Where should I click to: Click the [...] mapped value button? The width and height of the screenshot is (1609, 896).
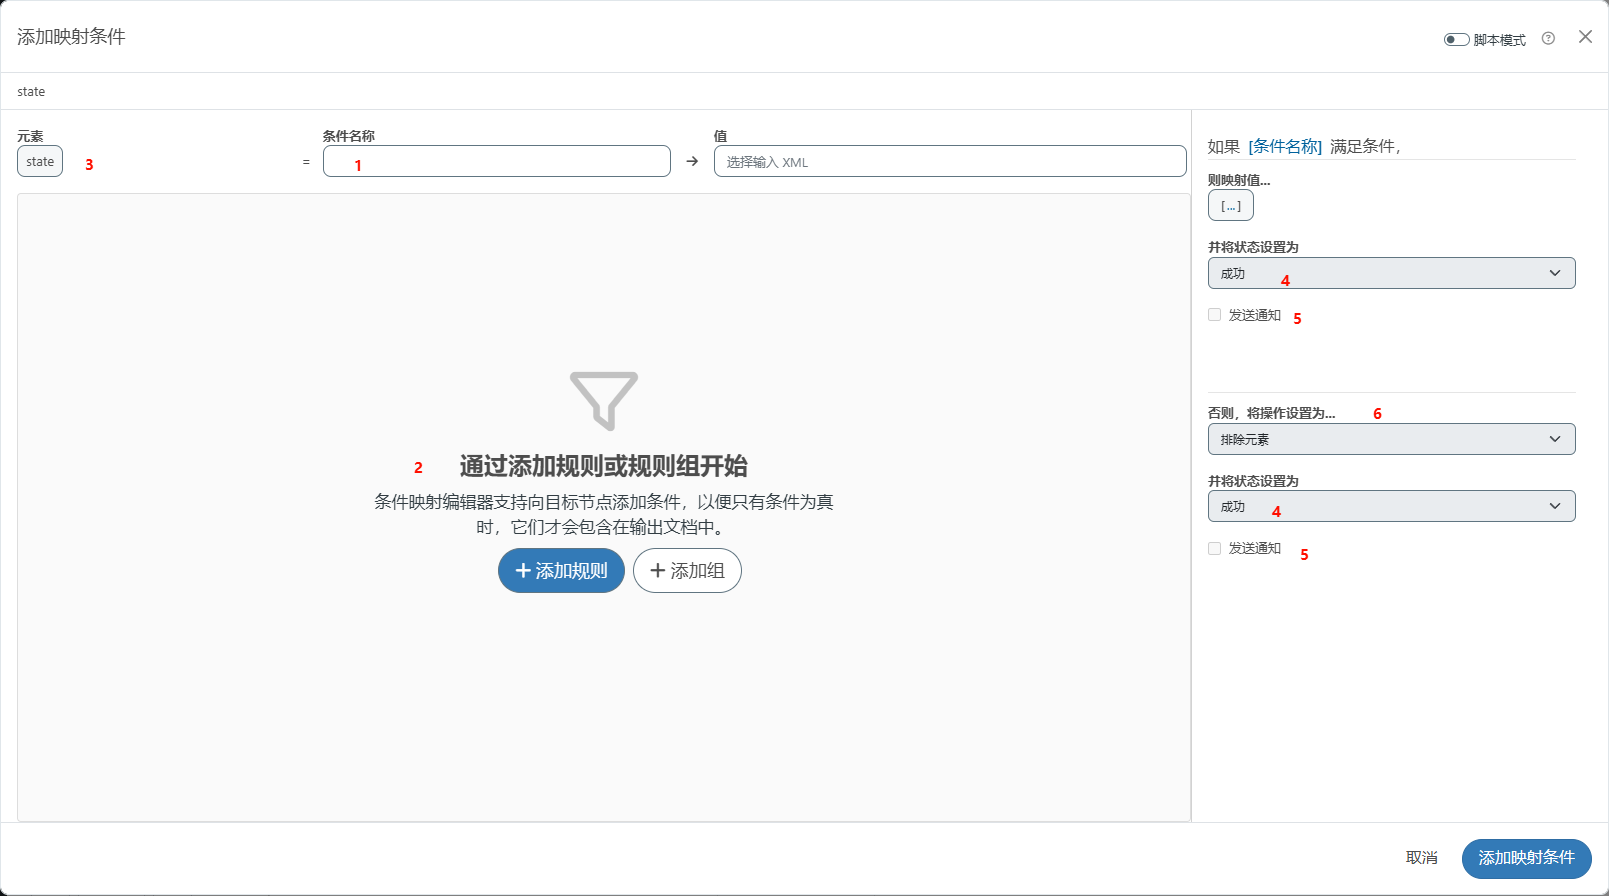coord(1230,206)
